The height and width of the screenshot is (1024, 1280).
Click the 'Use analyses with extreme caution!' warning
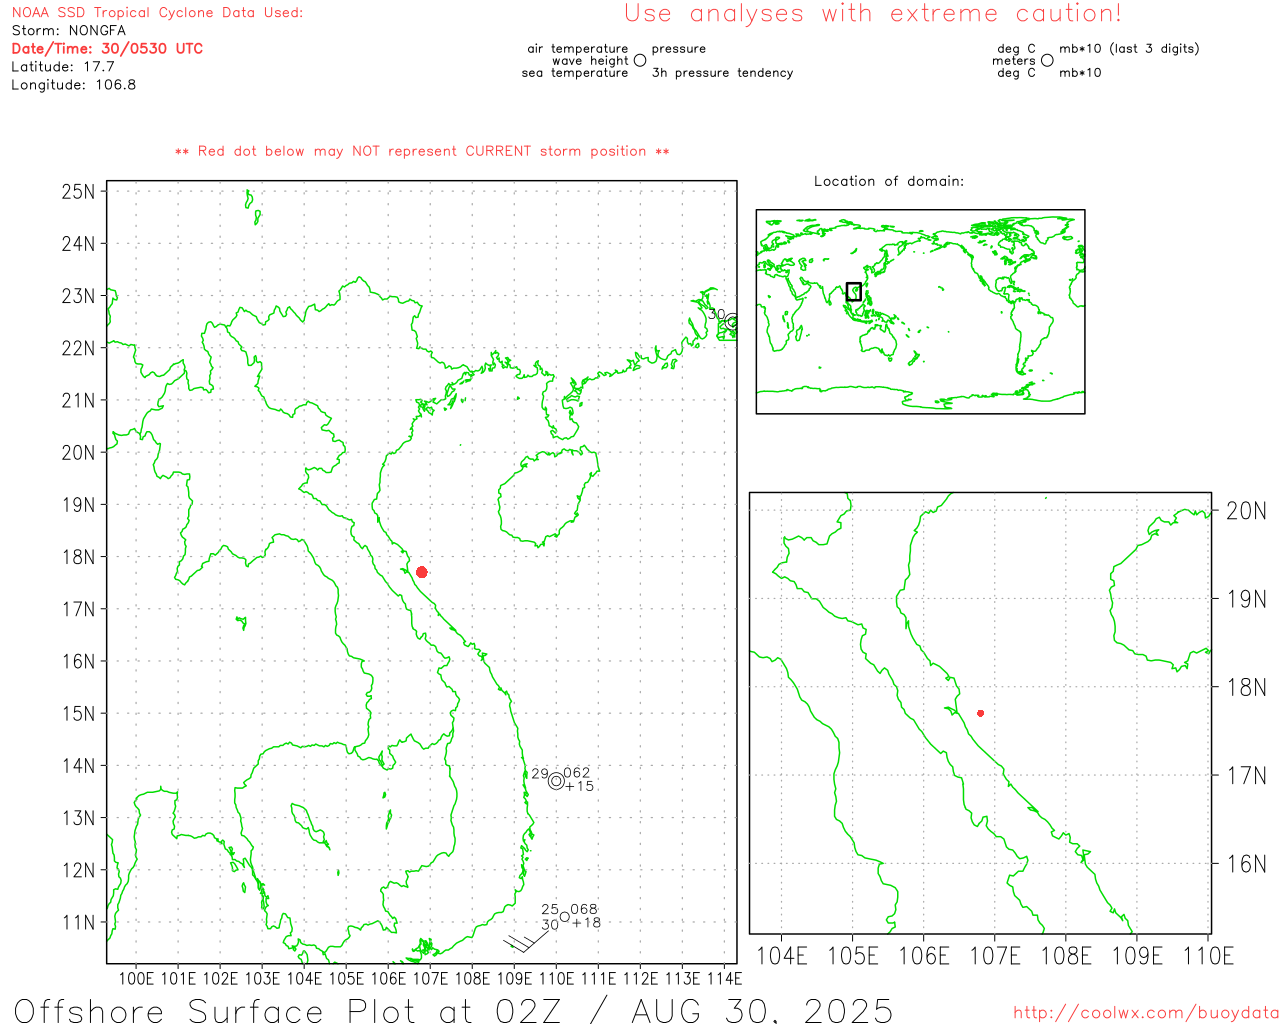tap(873, 14)
